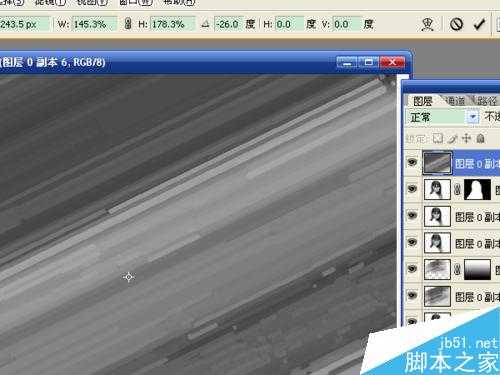Select sixth layer row name 图层 0 副本

[477, 297]
